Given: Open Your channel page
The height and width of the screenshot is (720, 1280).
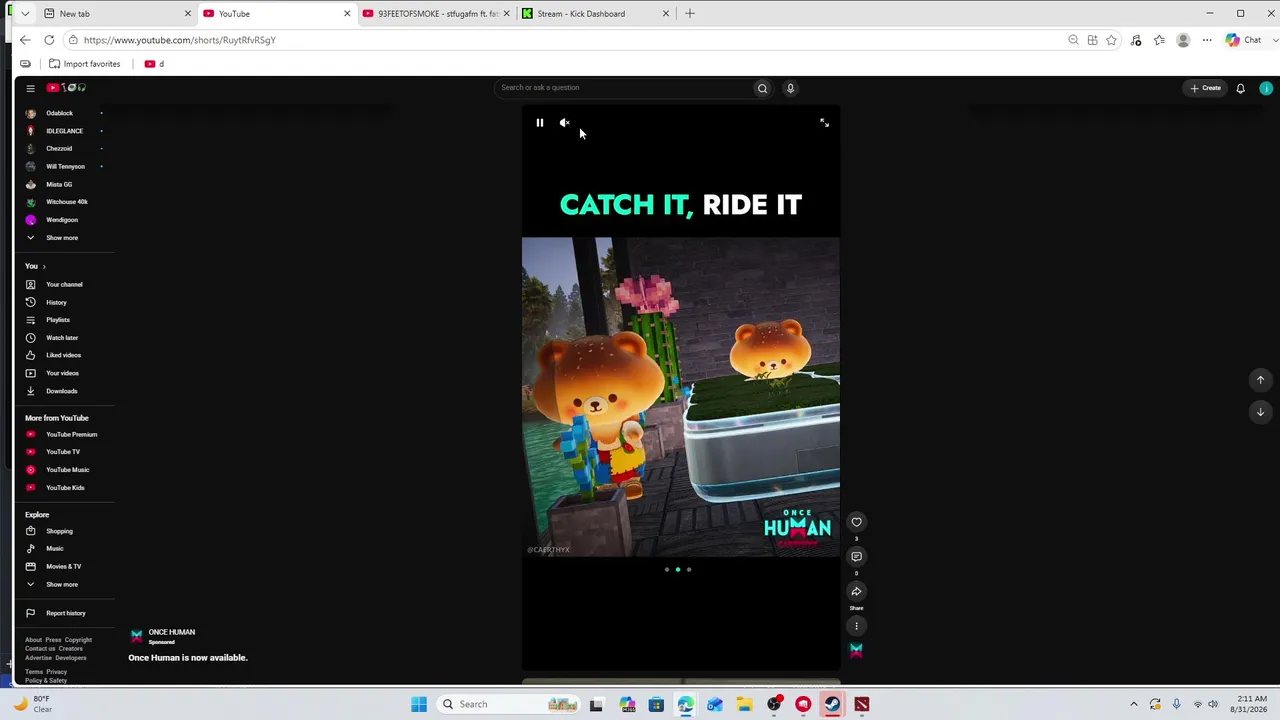Looking at the screenshot, I should [65, 284].
